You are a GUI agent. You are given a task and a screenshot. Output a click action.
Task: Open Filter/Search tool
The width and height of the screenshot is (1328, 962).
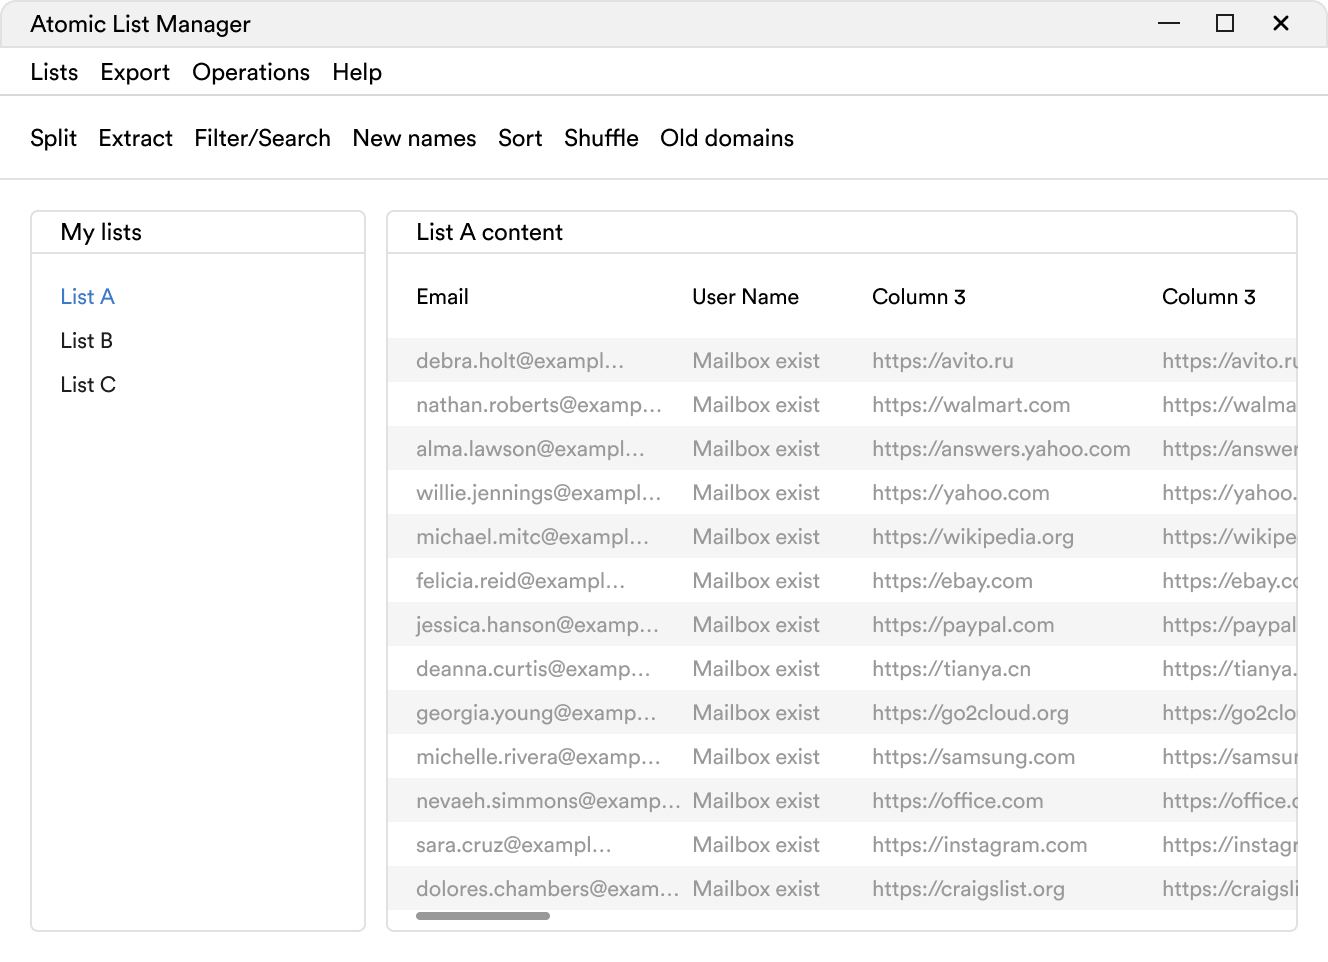[x=262, y=138]
